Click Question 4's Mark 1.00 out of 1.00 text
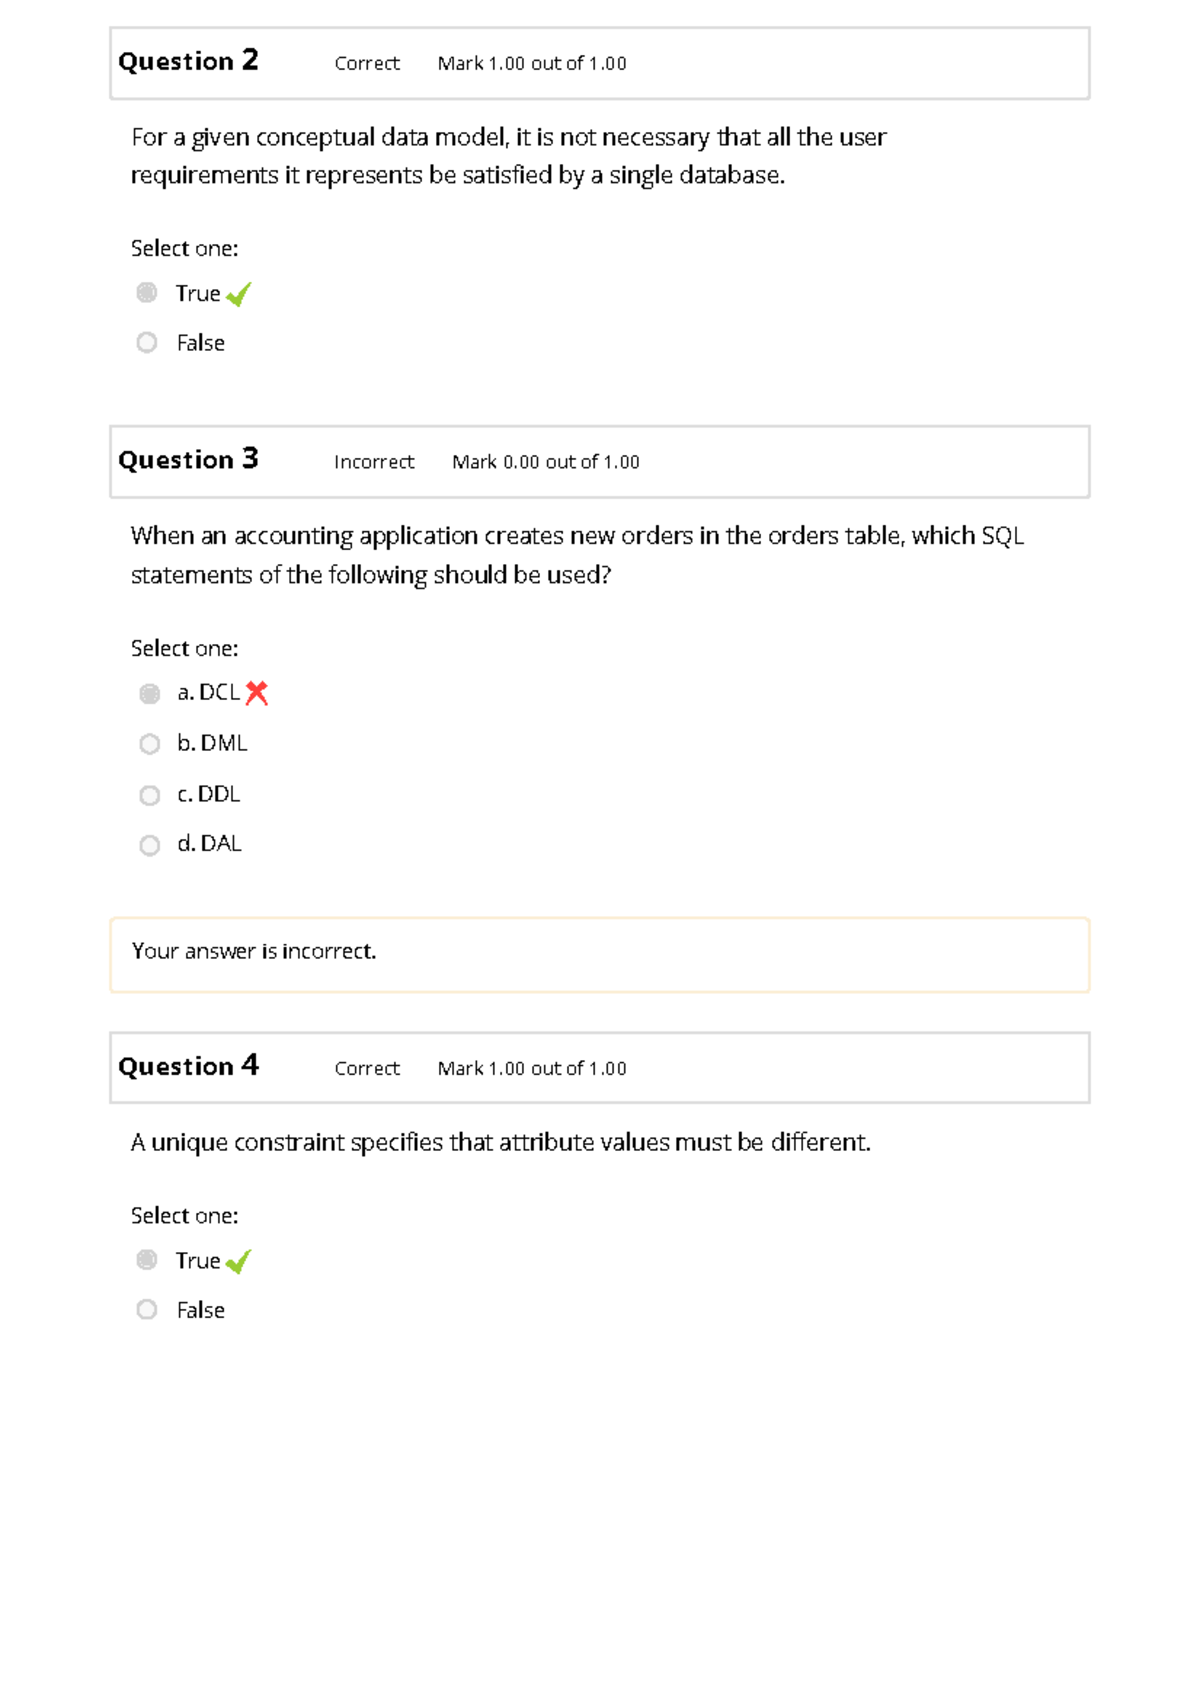The height and width of the screenshot is (1699, 1200). tap(532, 1069)
